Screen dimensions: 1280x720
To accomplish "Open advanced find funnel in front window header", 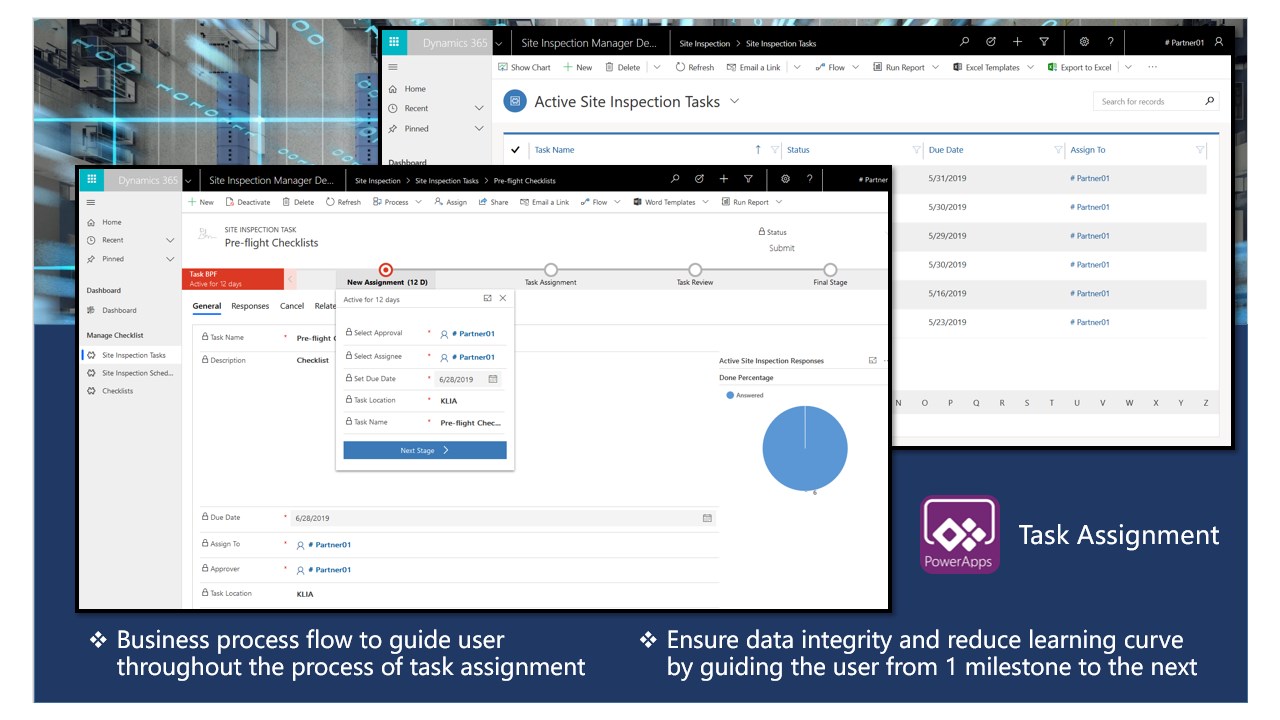I will pyautogui.click(x=748, y=179).
